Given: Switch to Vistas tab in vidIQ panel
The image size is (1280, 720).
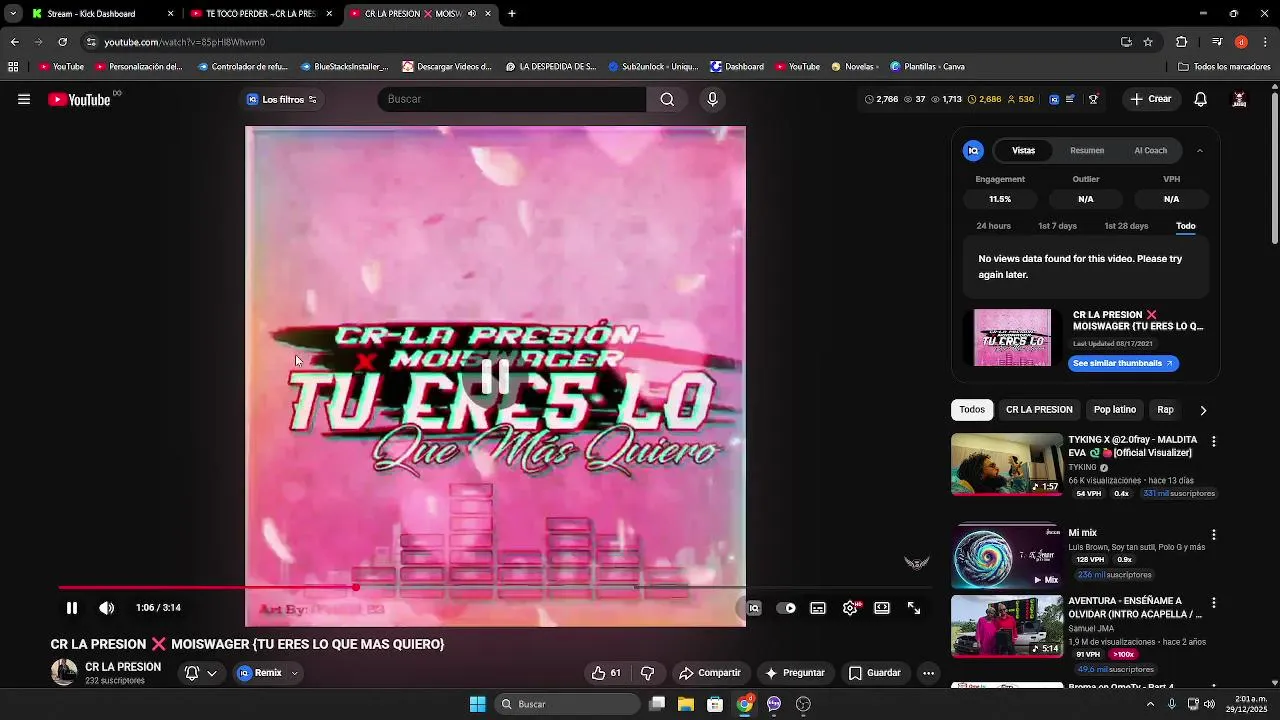Looking at the screenshot, I should tap(1023, 150).
